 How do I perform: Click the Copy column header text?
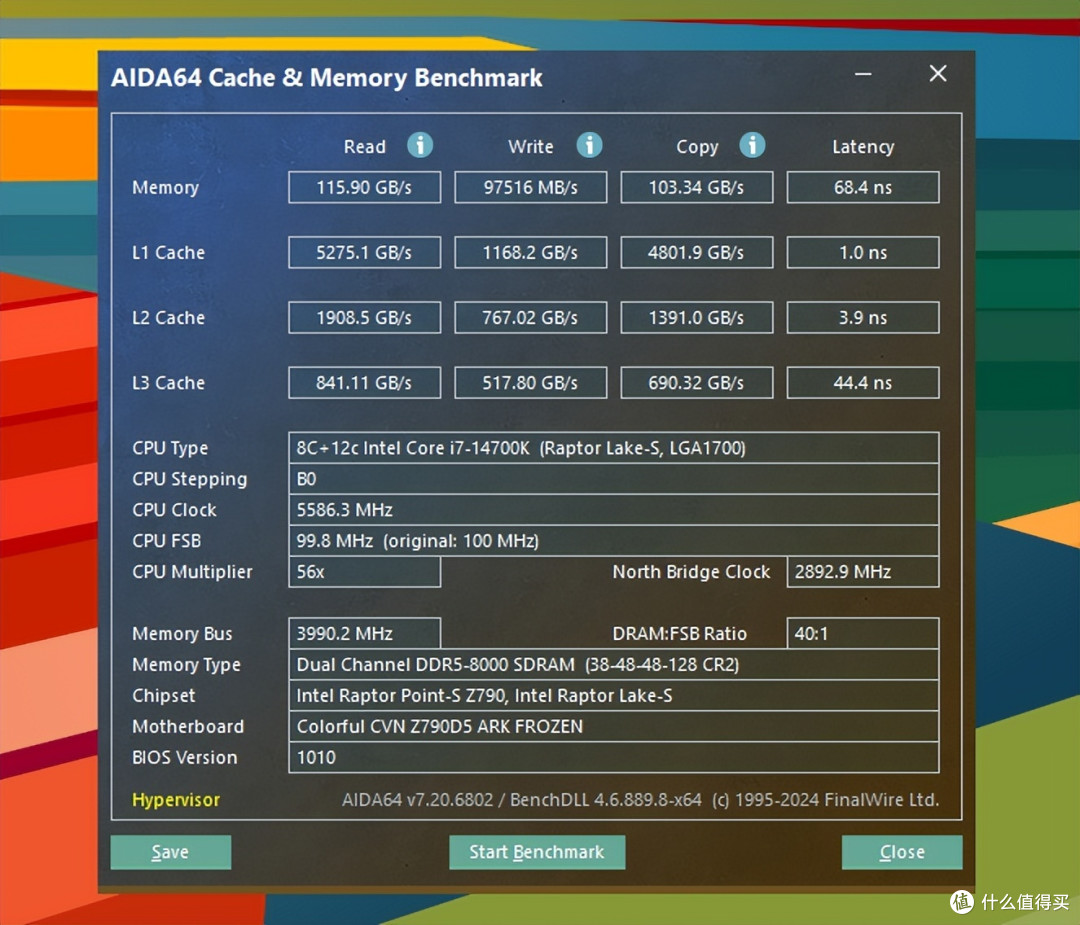pos(697,147)
